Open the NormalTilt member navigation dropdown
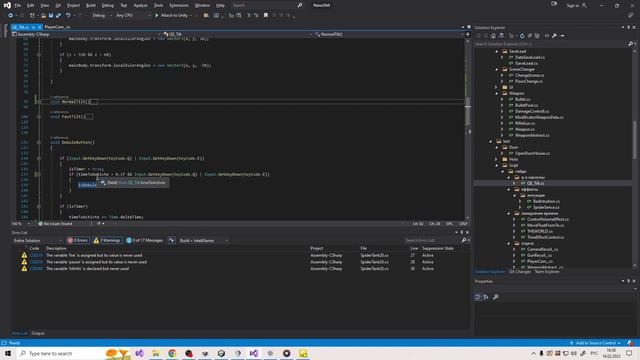The width and height of the screenshot is (640, 360). pyautogui.click(x=390, y=34)
